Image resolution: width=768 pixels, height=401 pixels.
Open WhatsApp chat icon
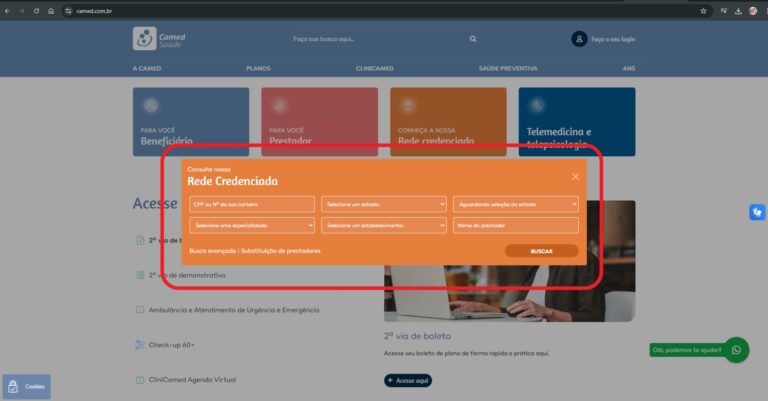[x=736, y=350]
